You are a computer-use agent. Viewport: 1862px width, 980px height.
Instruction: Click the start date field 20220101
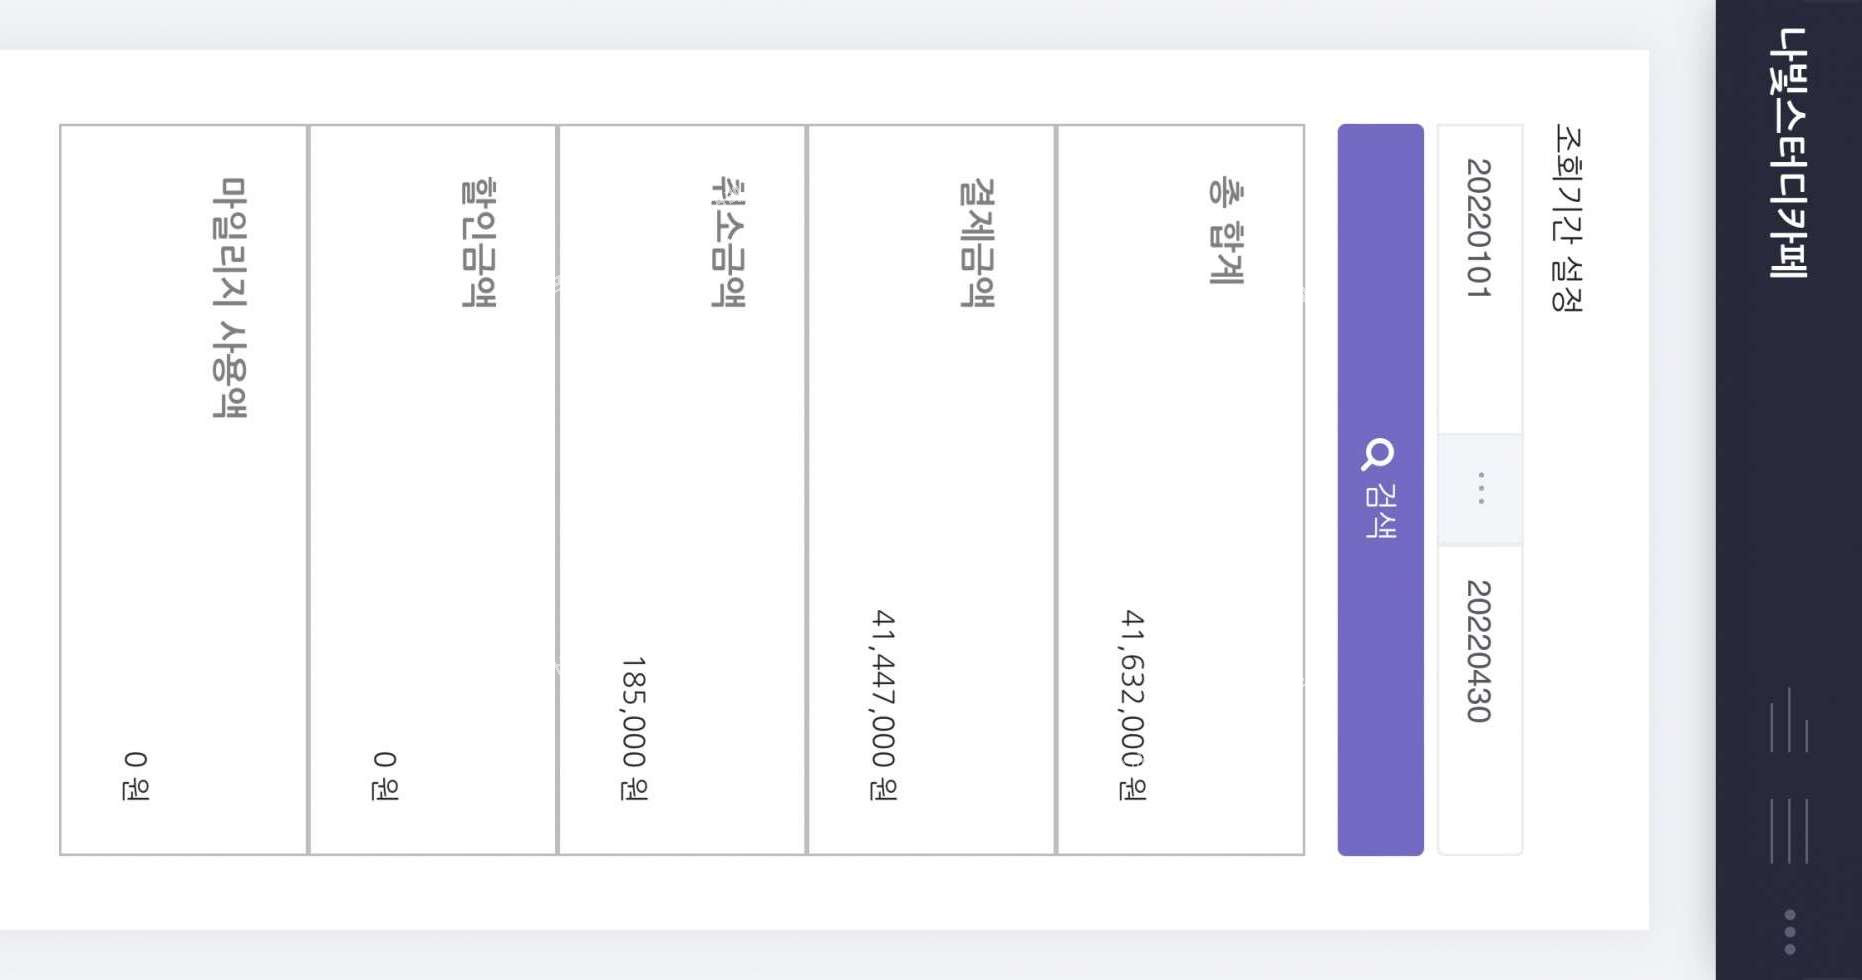pyautogui.click(x=1479, y=228)
